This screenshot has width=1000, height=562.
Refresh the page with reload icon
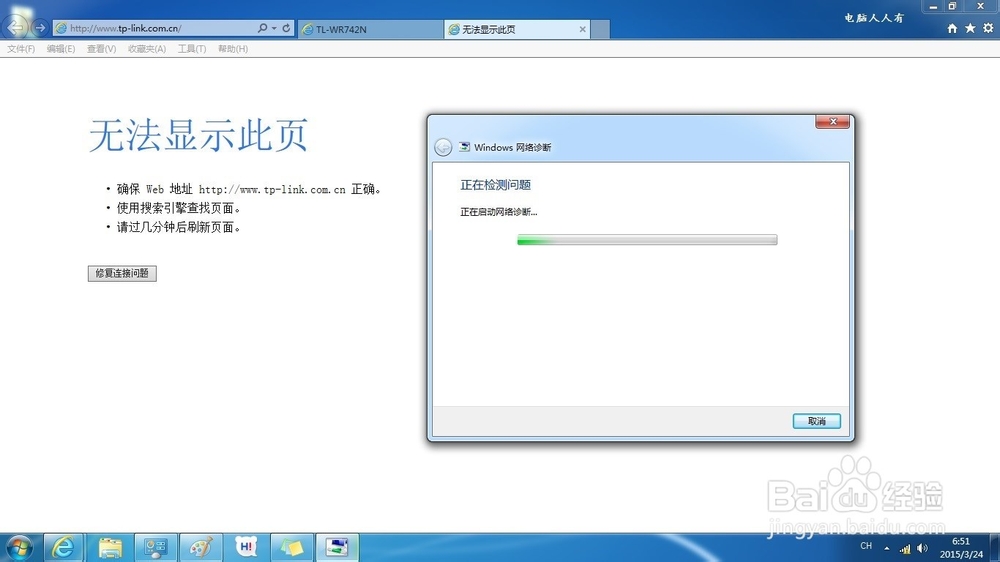(x=286, y=28)
